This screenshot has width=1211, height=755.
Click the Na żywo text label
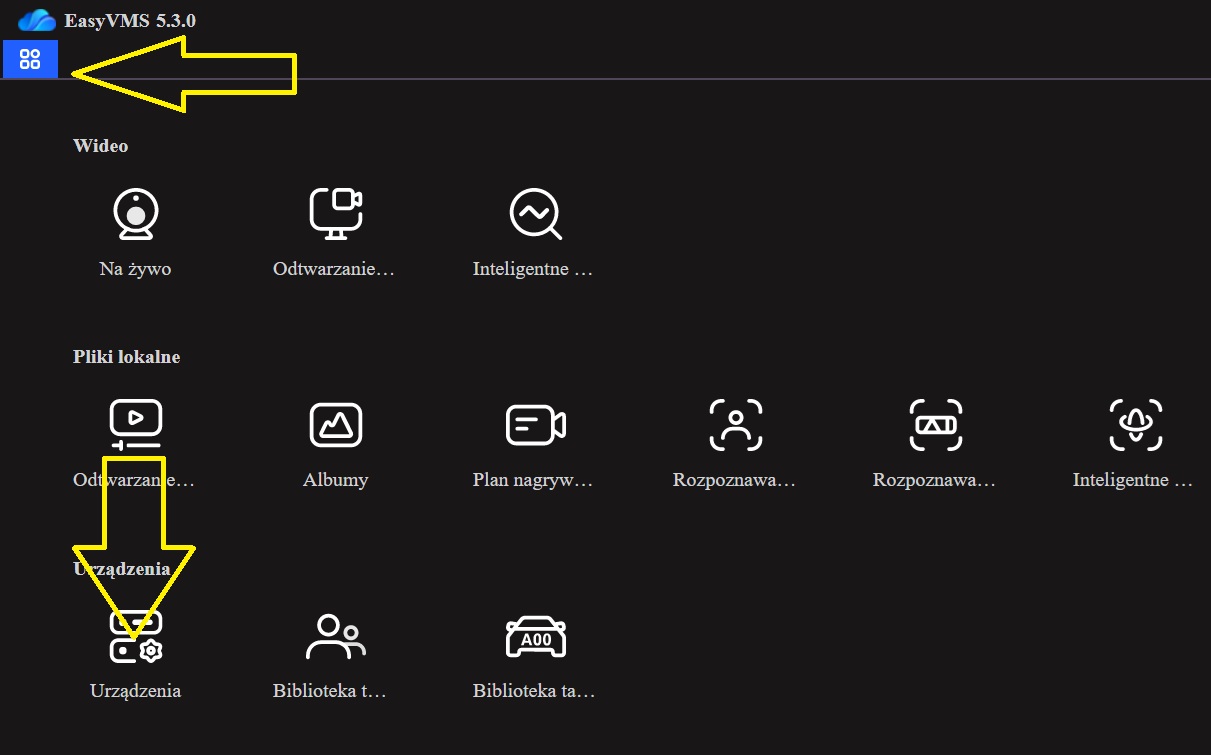(135, 270)
